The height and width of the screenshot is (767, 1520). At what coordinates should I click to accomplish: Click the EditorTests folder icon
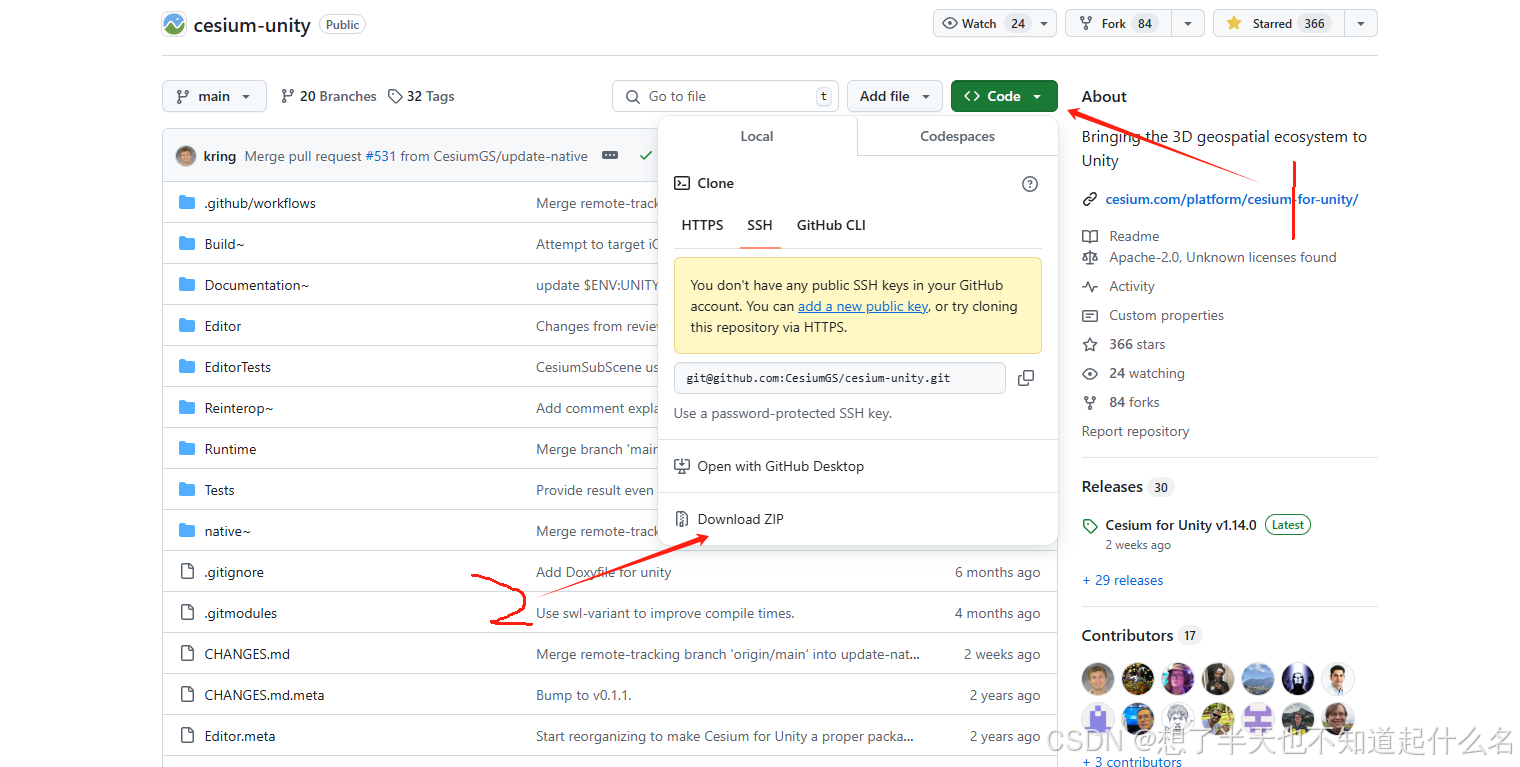point(187,367)
